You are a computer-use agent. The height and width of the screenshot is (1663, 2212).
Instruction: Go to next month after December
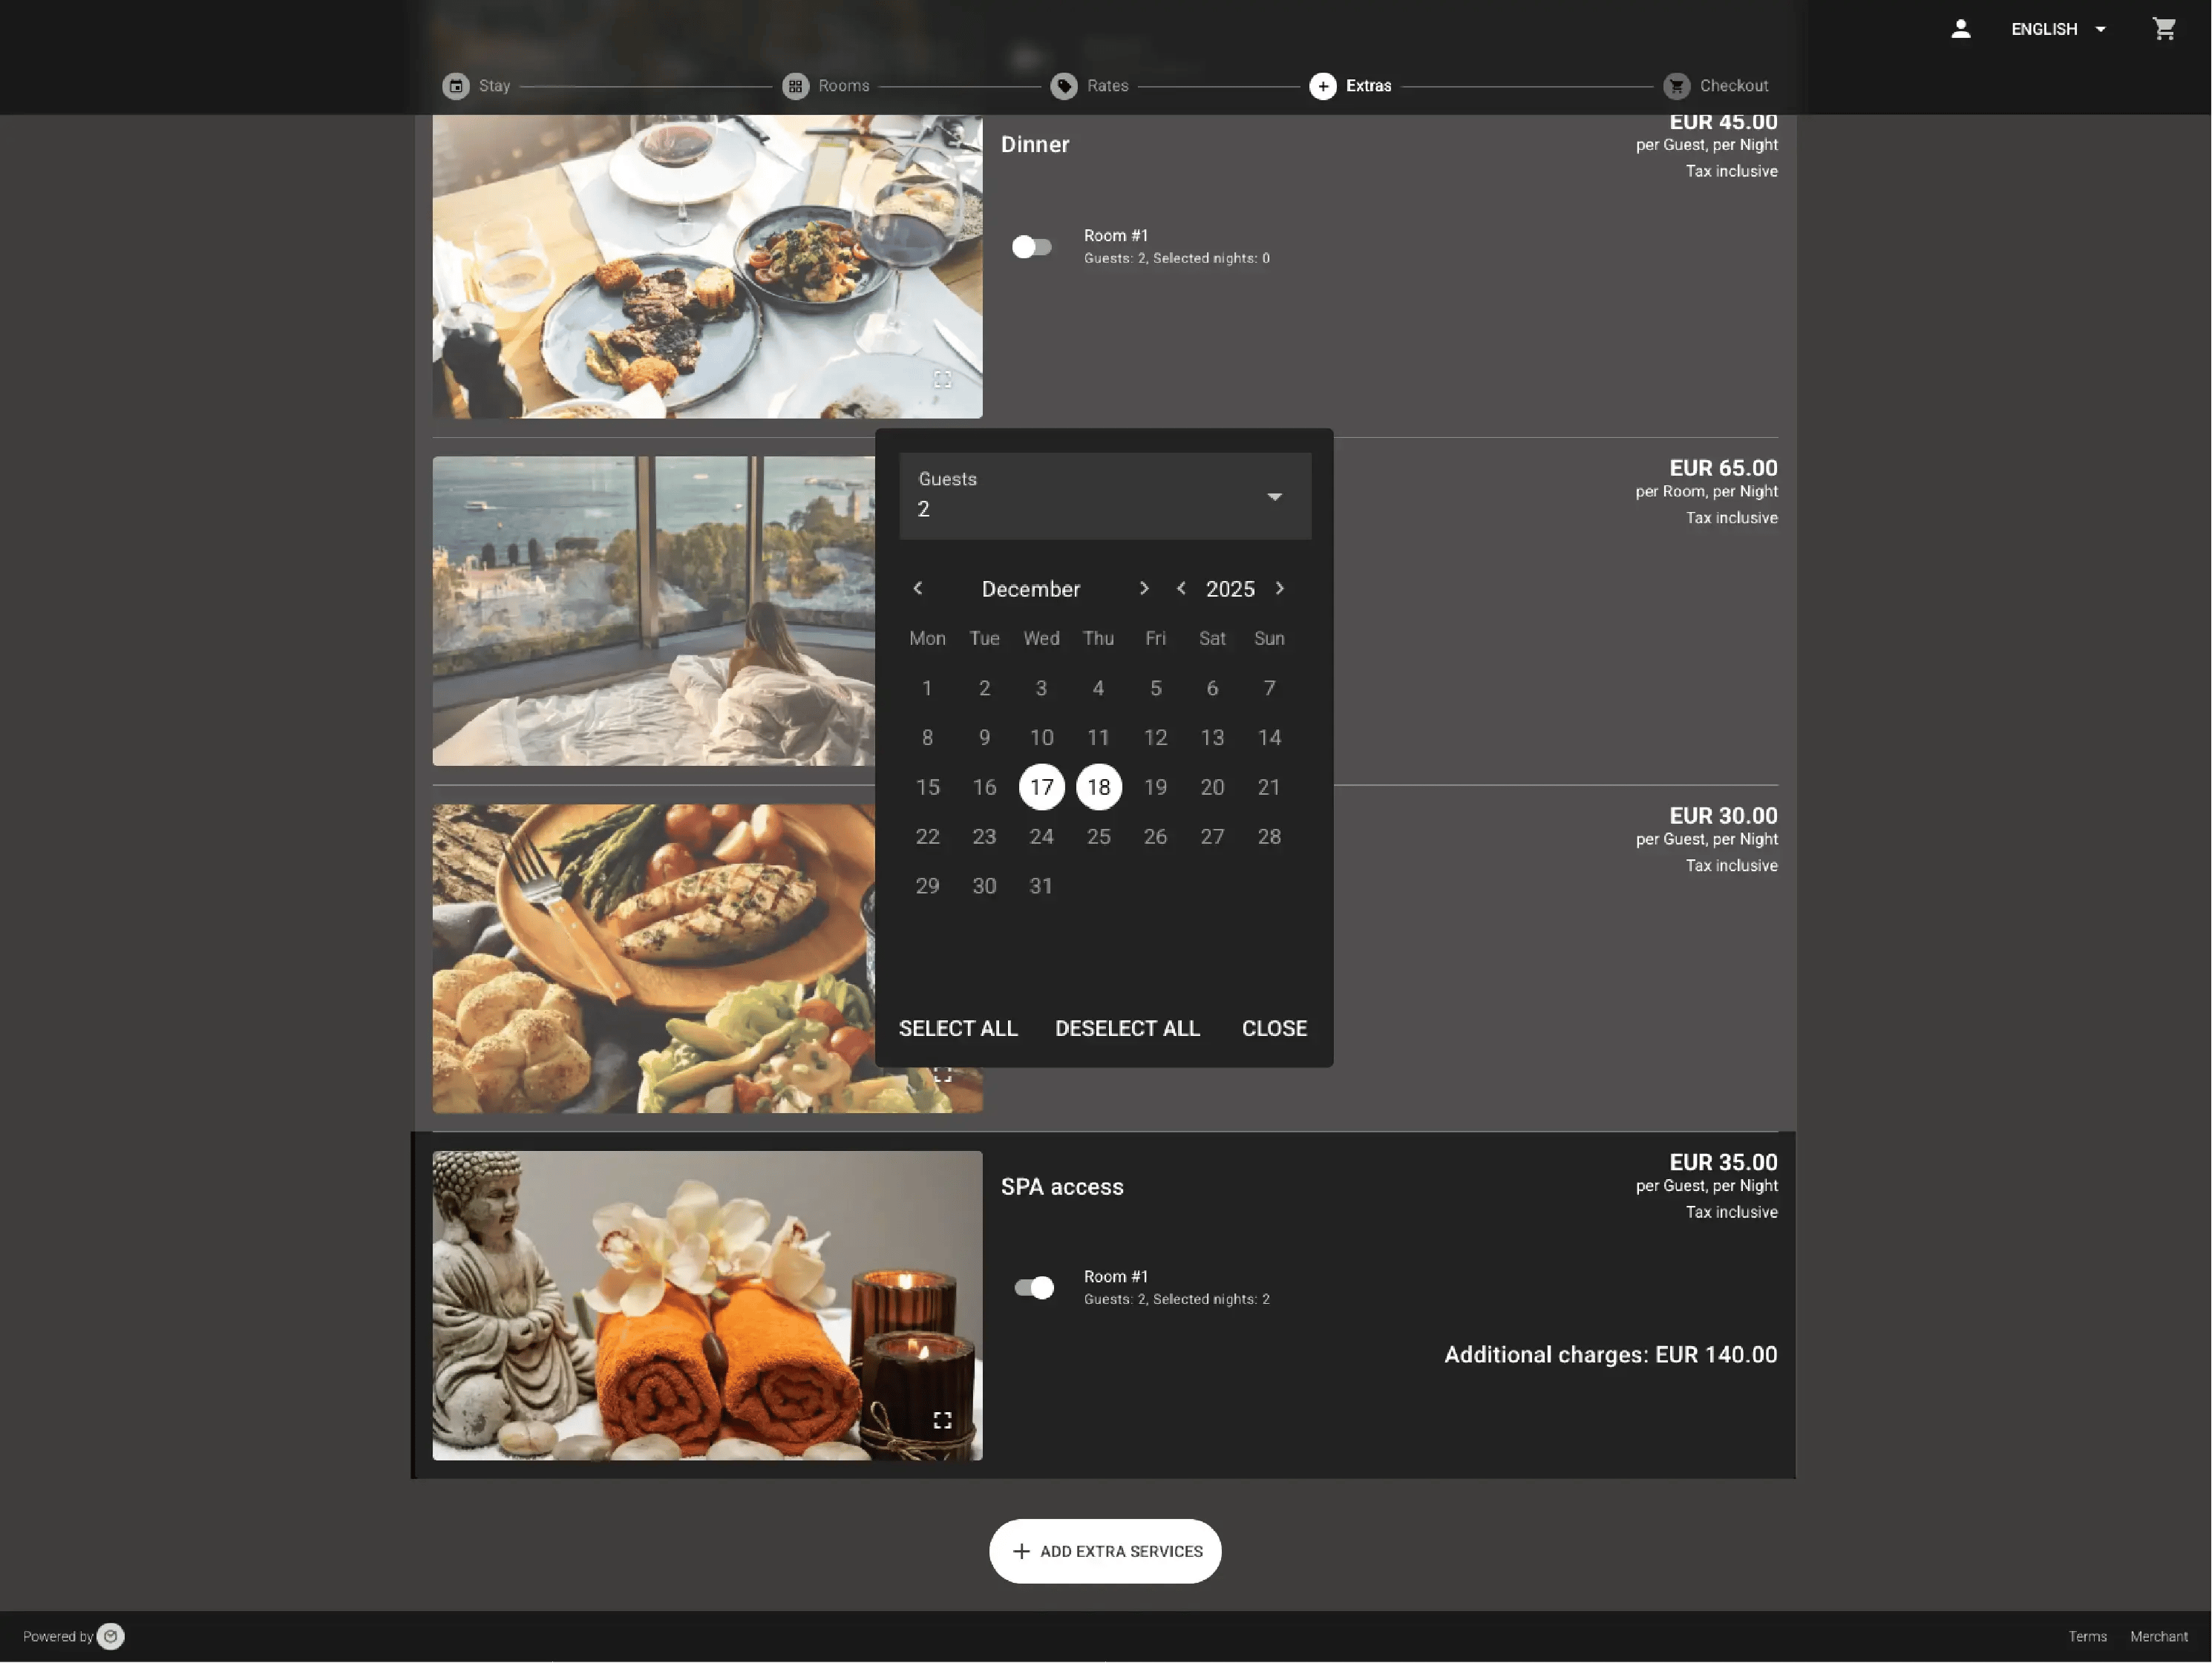point(1144,589)
